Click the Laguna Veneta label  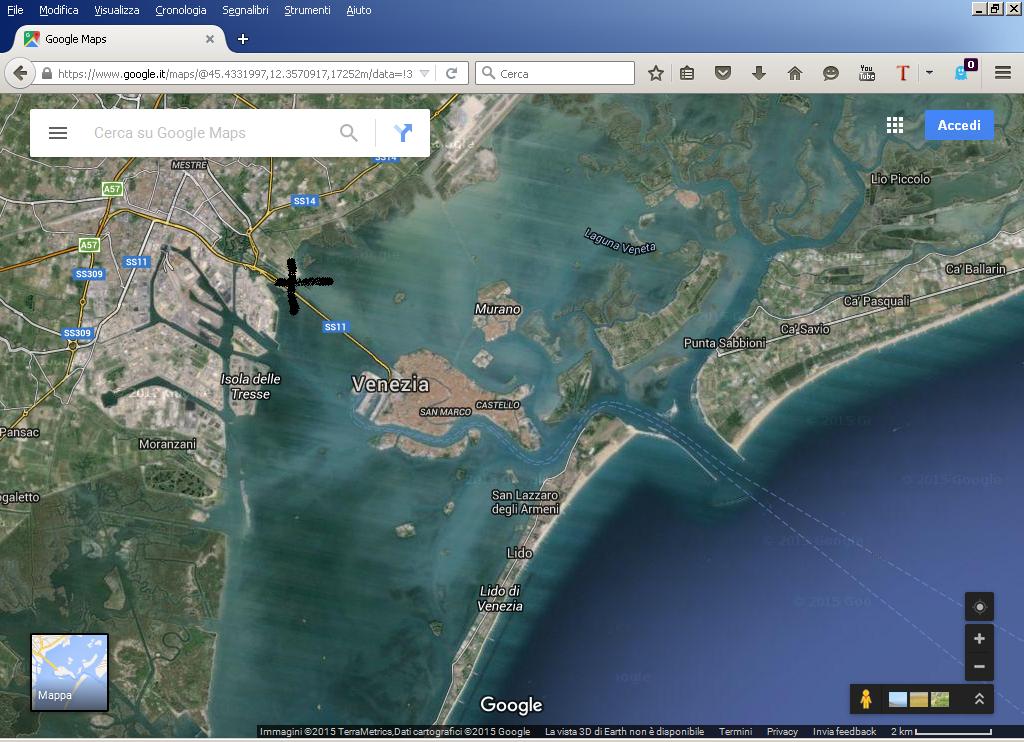(x=620, y=241)
